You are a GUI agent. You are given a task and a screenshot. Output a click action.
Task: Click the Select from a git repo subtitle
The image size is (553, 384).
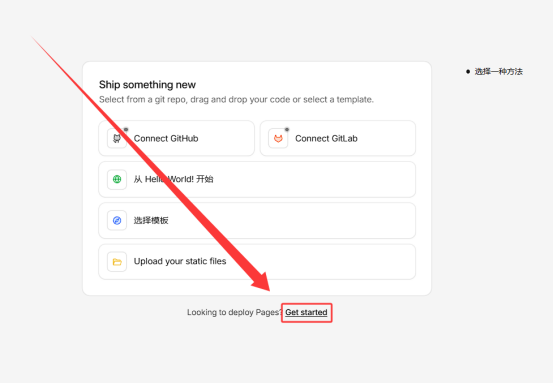236,100
